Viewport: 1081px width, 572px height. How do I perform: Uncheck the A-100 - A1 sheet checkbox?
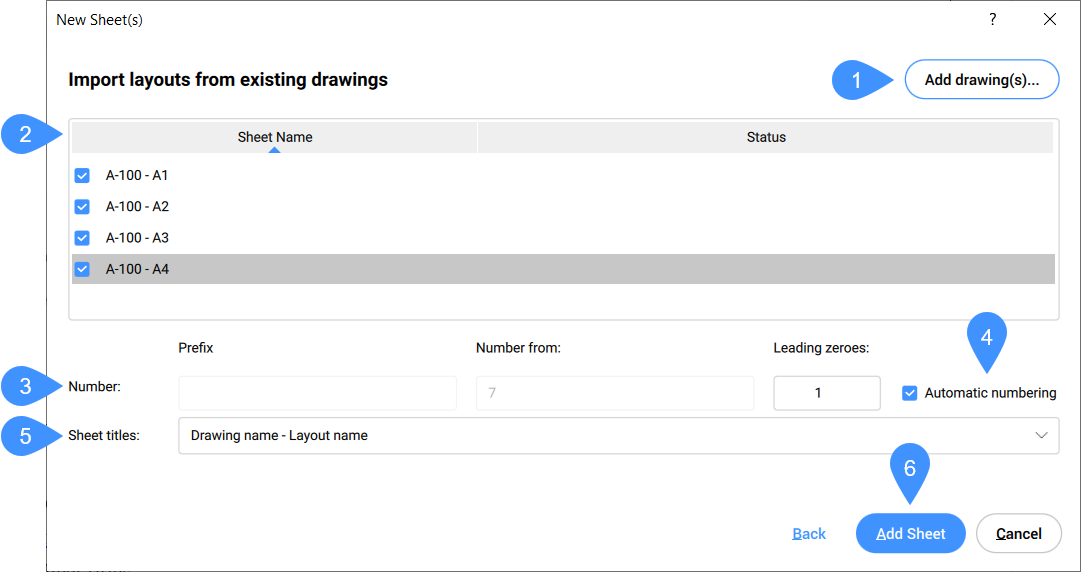point(83,176)
